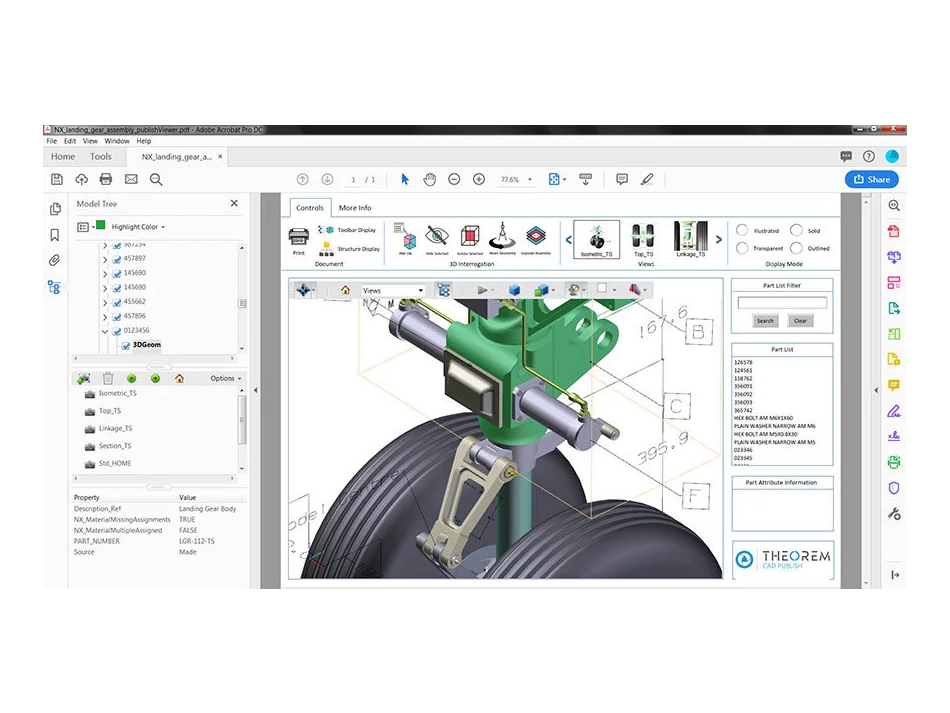
Task: Click the Hide Selected eye icon
Action: [x=436, y=238]
